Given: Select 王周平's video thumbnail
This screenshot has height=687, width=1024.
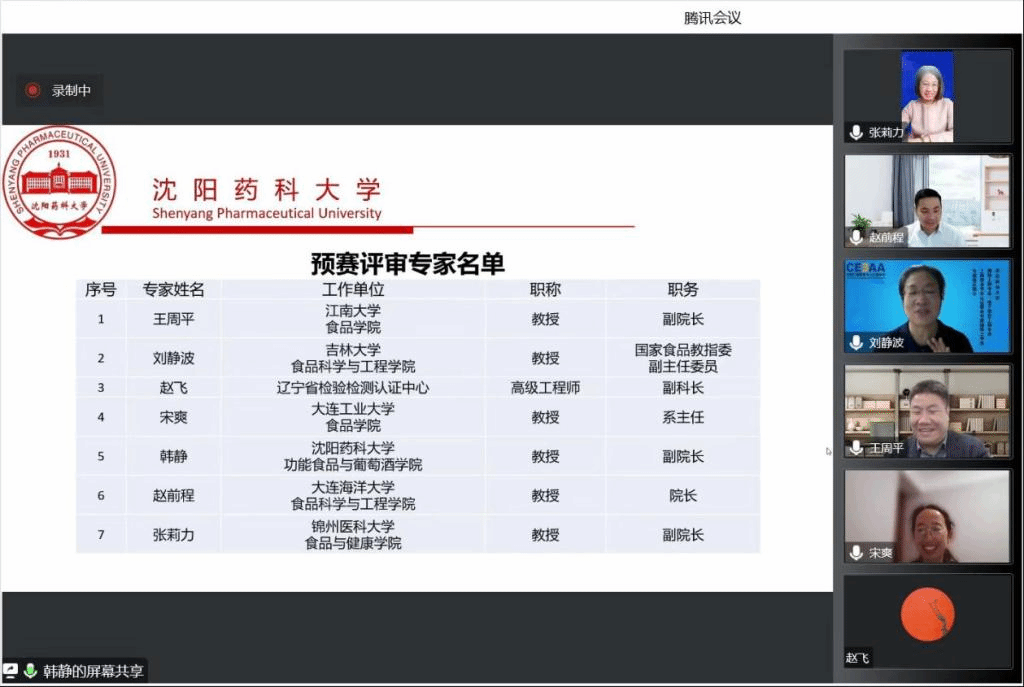Looking at the screenshot, I should click(927, 411).
